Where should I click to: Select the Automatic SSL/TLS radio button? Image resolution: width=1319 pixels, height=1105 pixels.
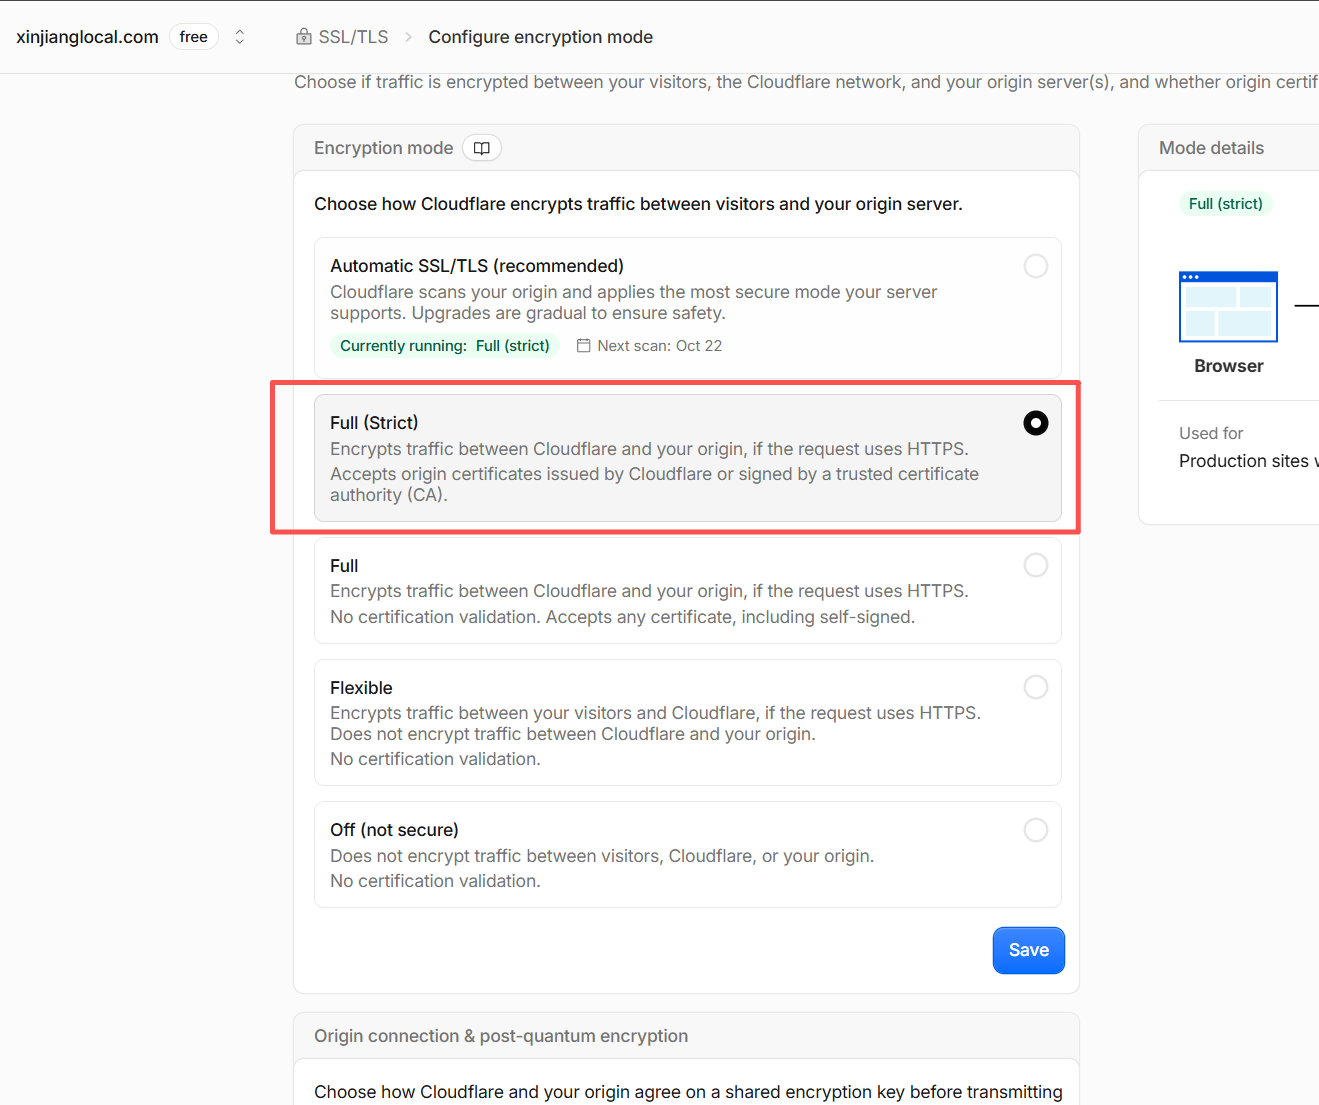click(x=1036, y=266)
